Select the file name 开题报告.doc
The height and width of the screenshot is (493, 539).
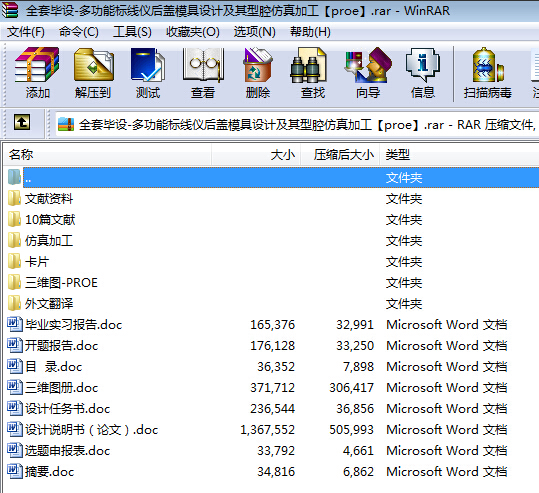tap(62, 346)
